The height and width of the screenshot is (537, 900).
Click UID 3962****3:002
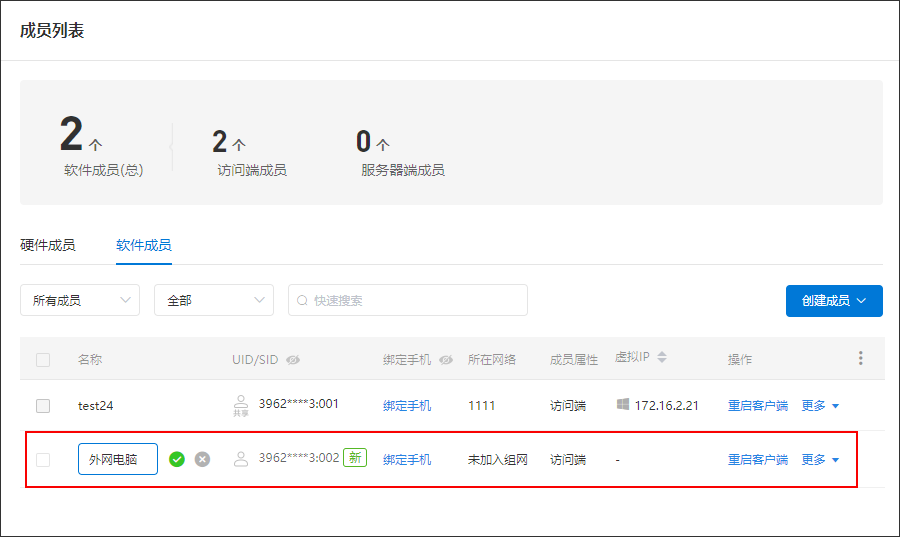pyautogui.click(x=298, y=457)
